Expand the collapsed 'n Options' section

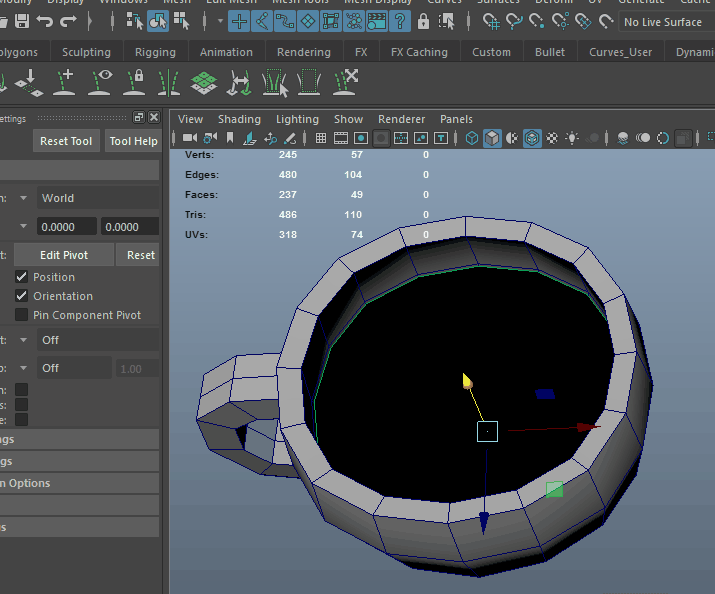tap(79, 483)
